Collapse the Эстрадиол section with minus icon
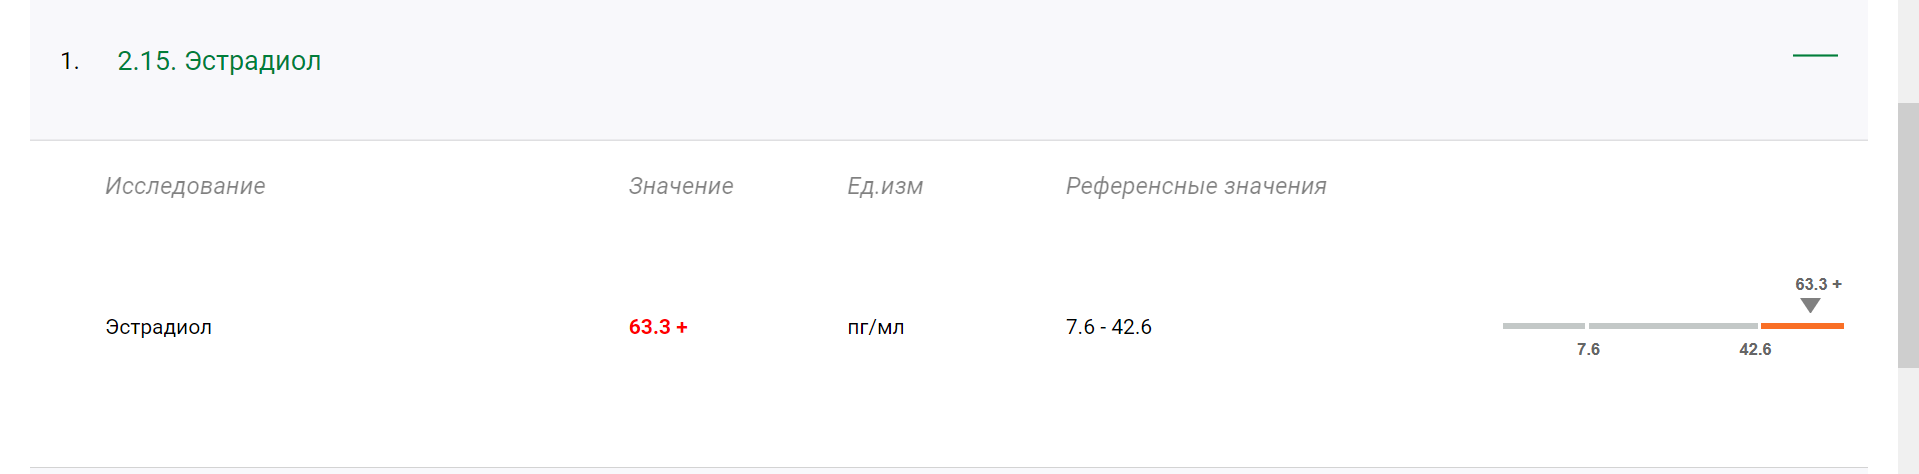 [1815, 56]
